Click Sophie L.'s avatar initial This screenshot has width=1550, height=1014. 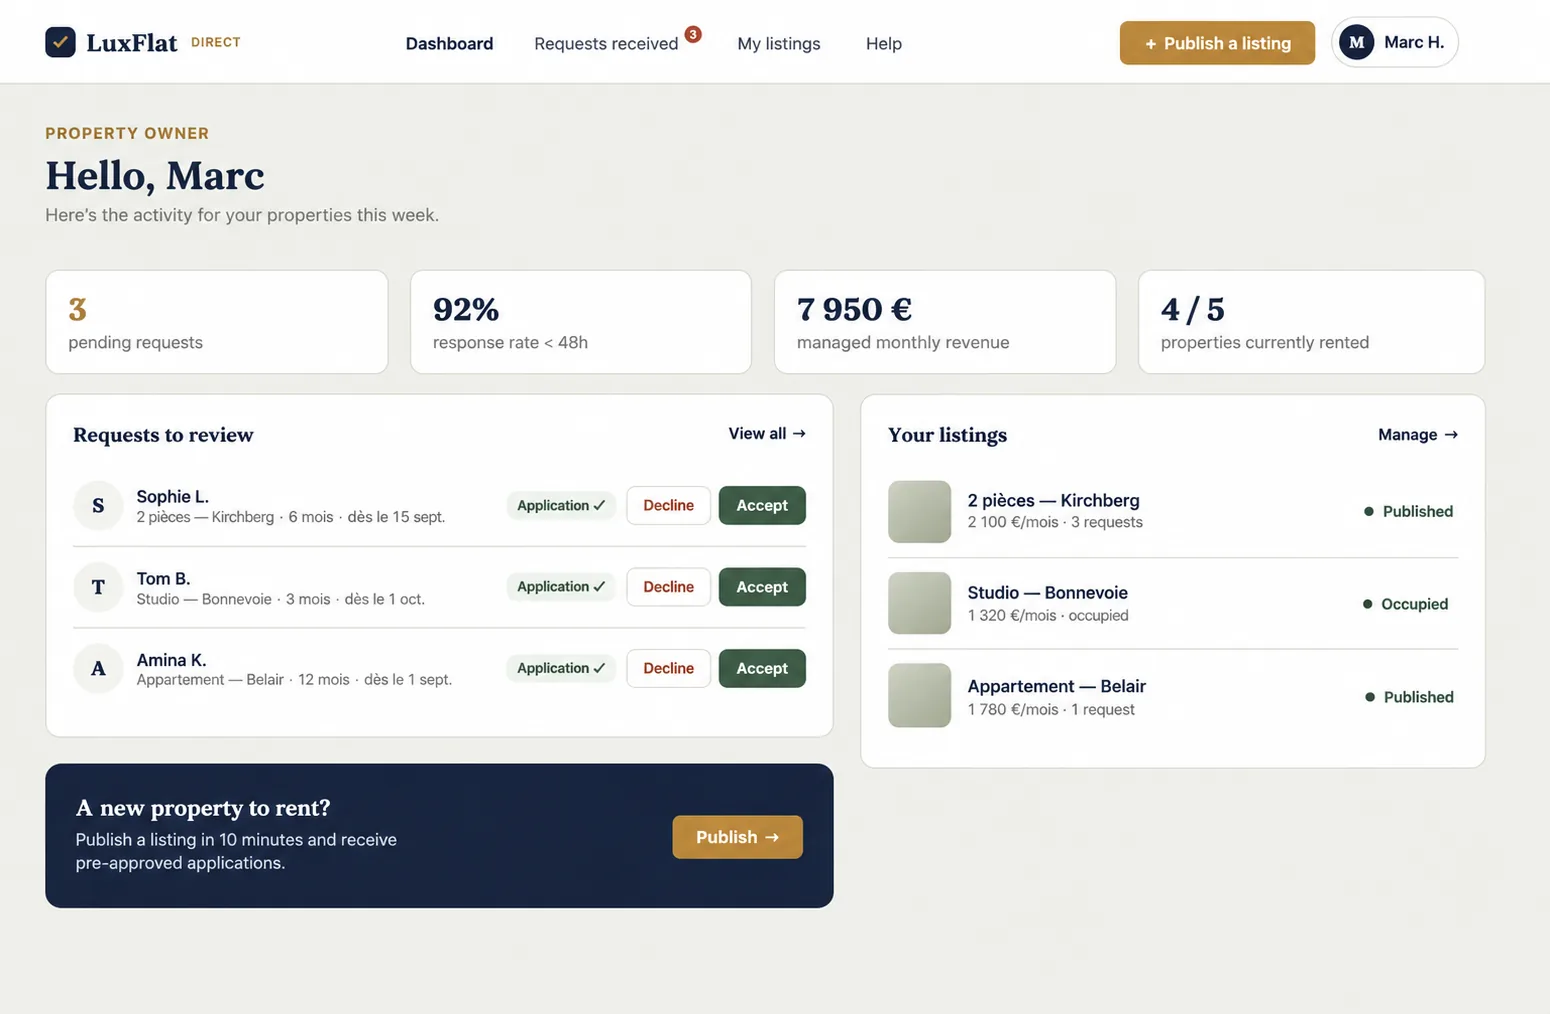98,505
